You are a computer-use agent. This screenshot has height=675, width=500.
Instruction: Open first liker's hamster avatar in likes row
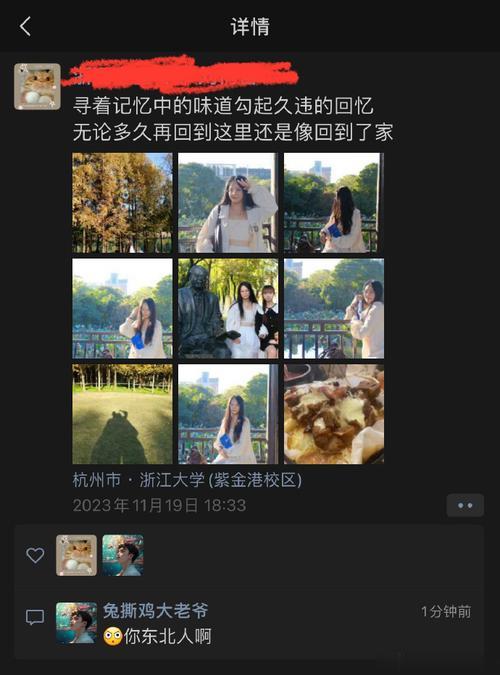point(76,555)
